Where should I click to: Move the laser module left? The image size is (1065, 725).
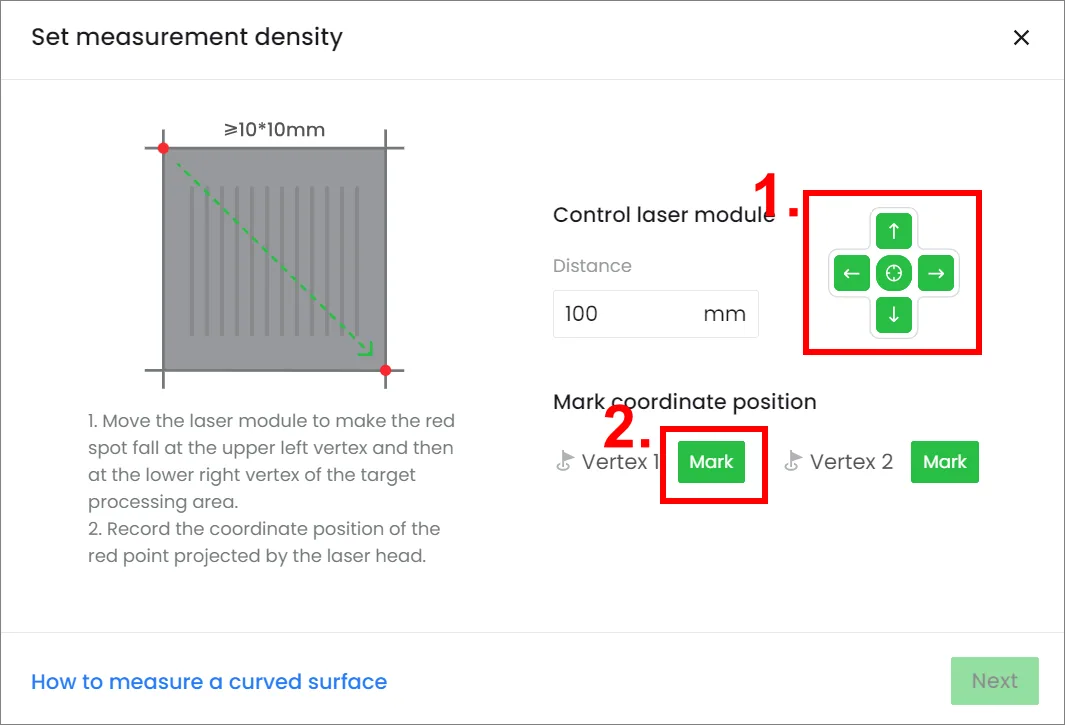coord(852,273)
